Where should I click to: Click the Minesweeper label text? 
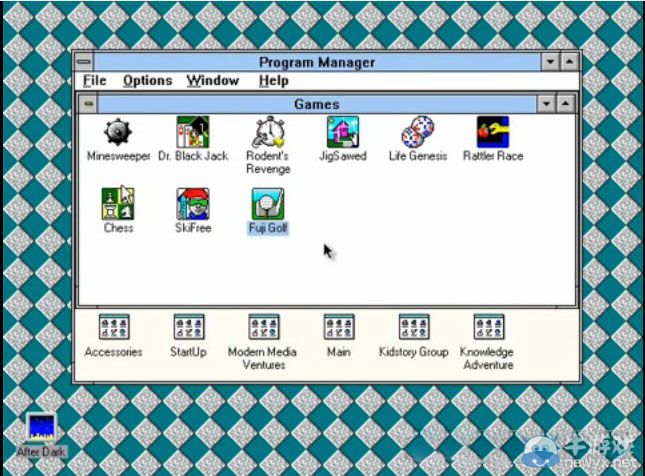click(118, 156)
